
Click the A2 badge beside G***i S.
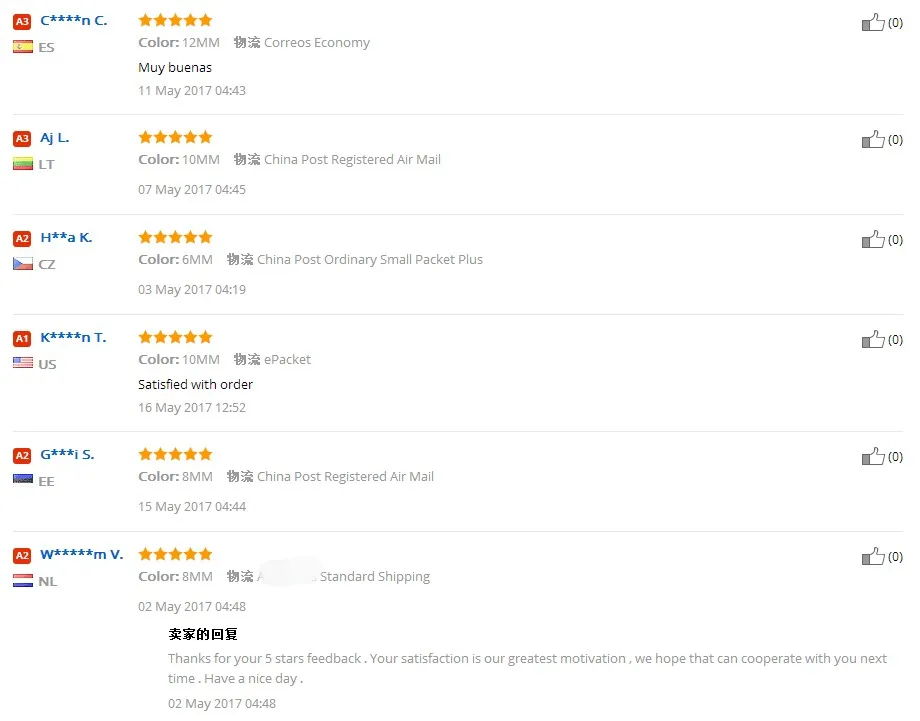(x=22, y=456)
